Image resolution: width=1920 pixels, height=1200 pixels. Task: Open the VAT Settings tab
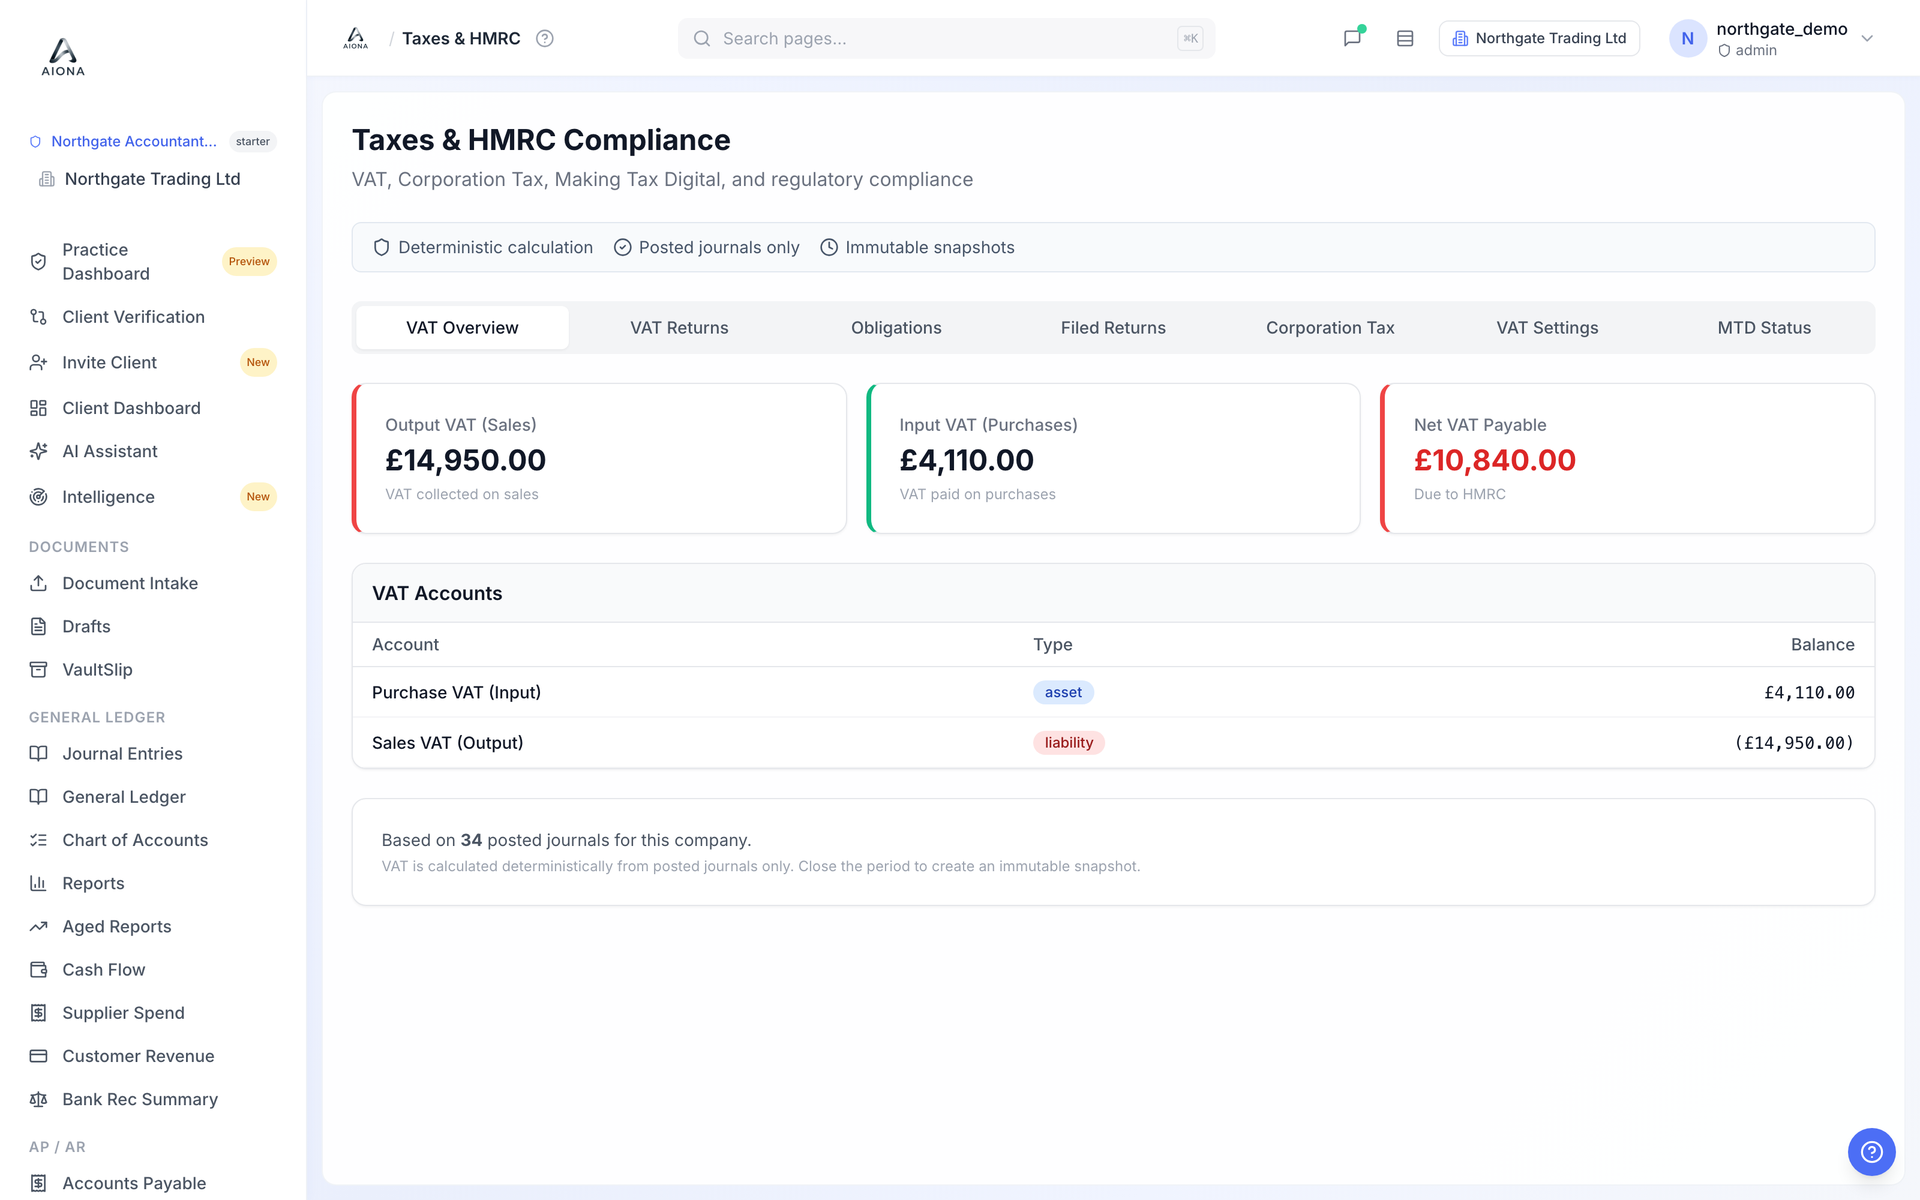click(x=1547, y=328)
